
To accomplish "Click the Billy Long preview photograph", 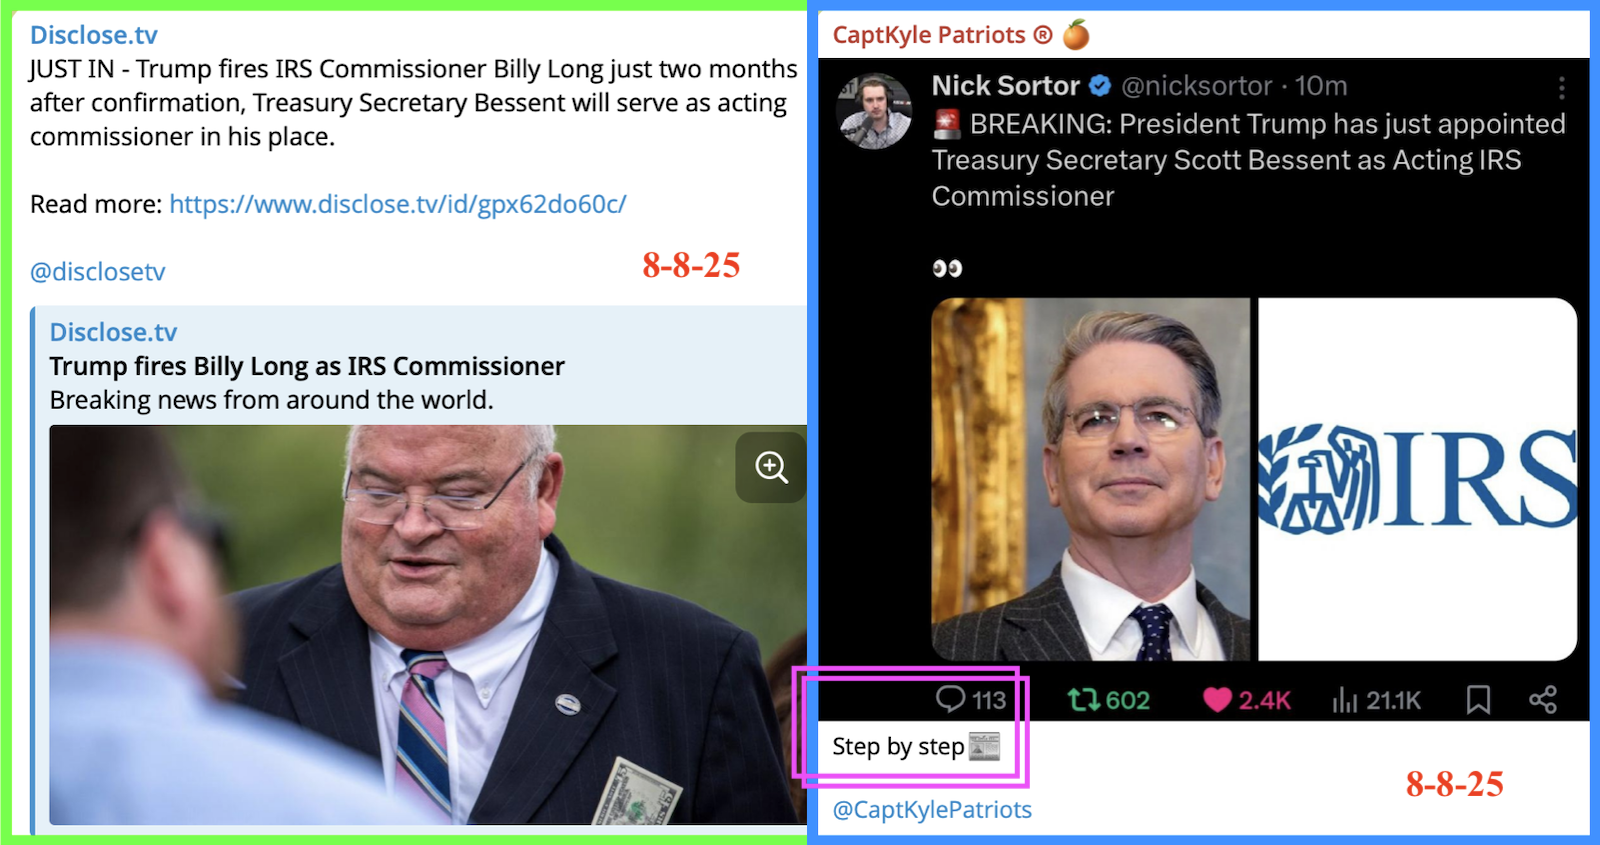I will pyautogui.click(x=428, y=625).
